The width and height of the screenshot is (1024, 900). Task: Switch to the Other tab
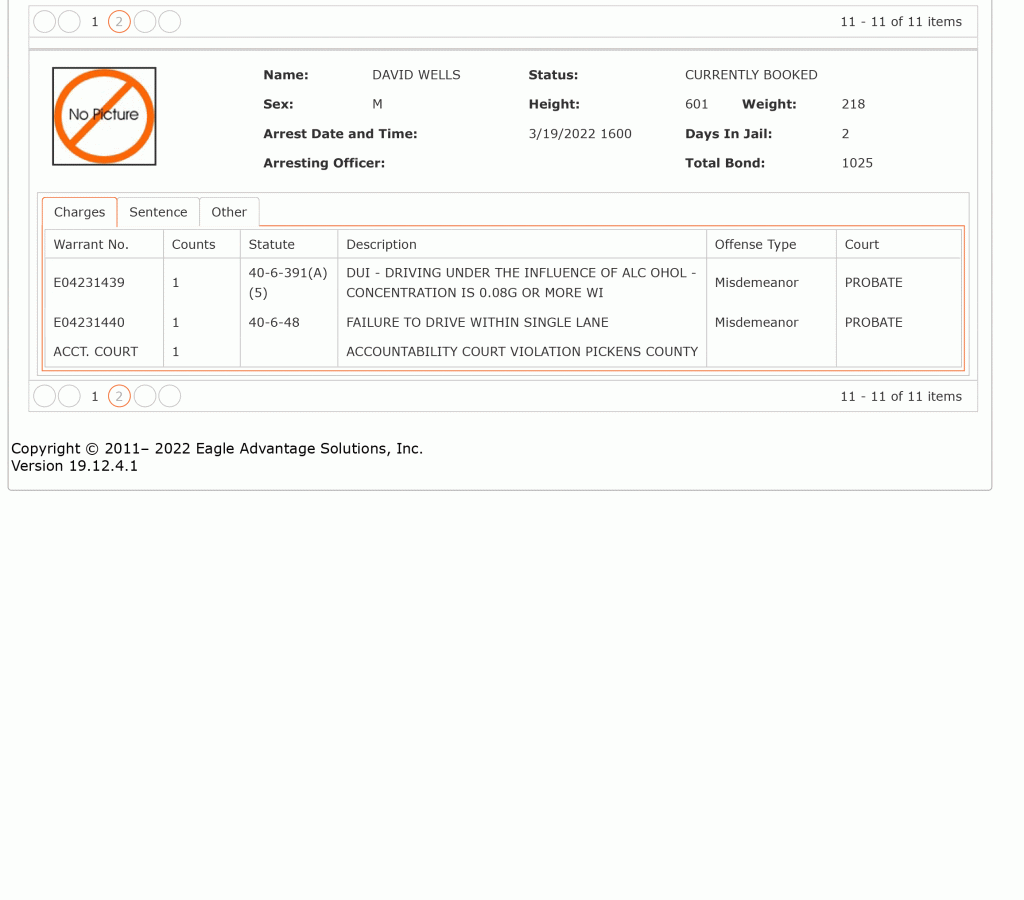click(229, 212)
